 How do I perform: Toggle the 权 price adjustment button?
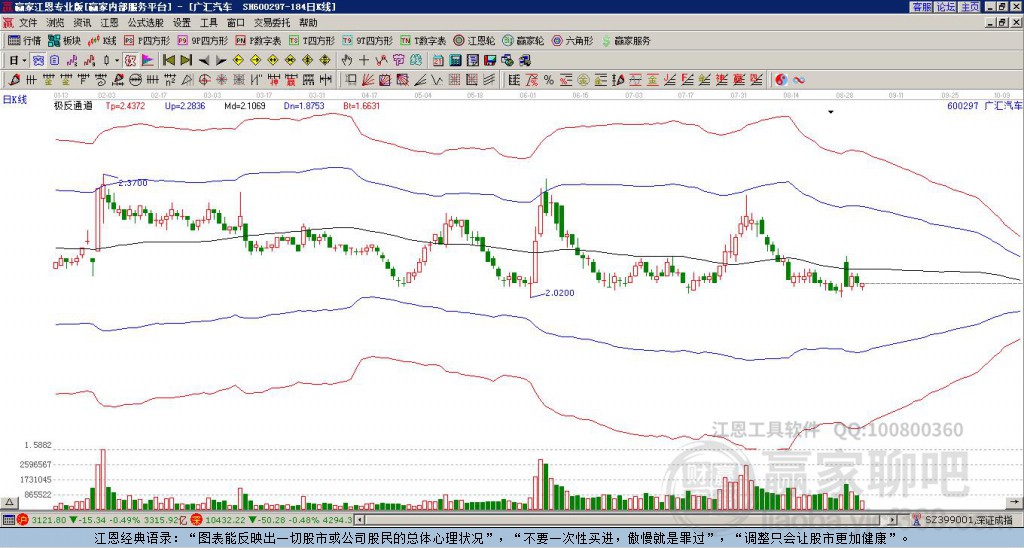pos(130,61)
